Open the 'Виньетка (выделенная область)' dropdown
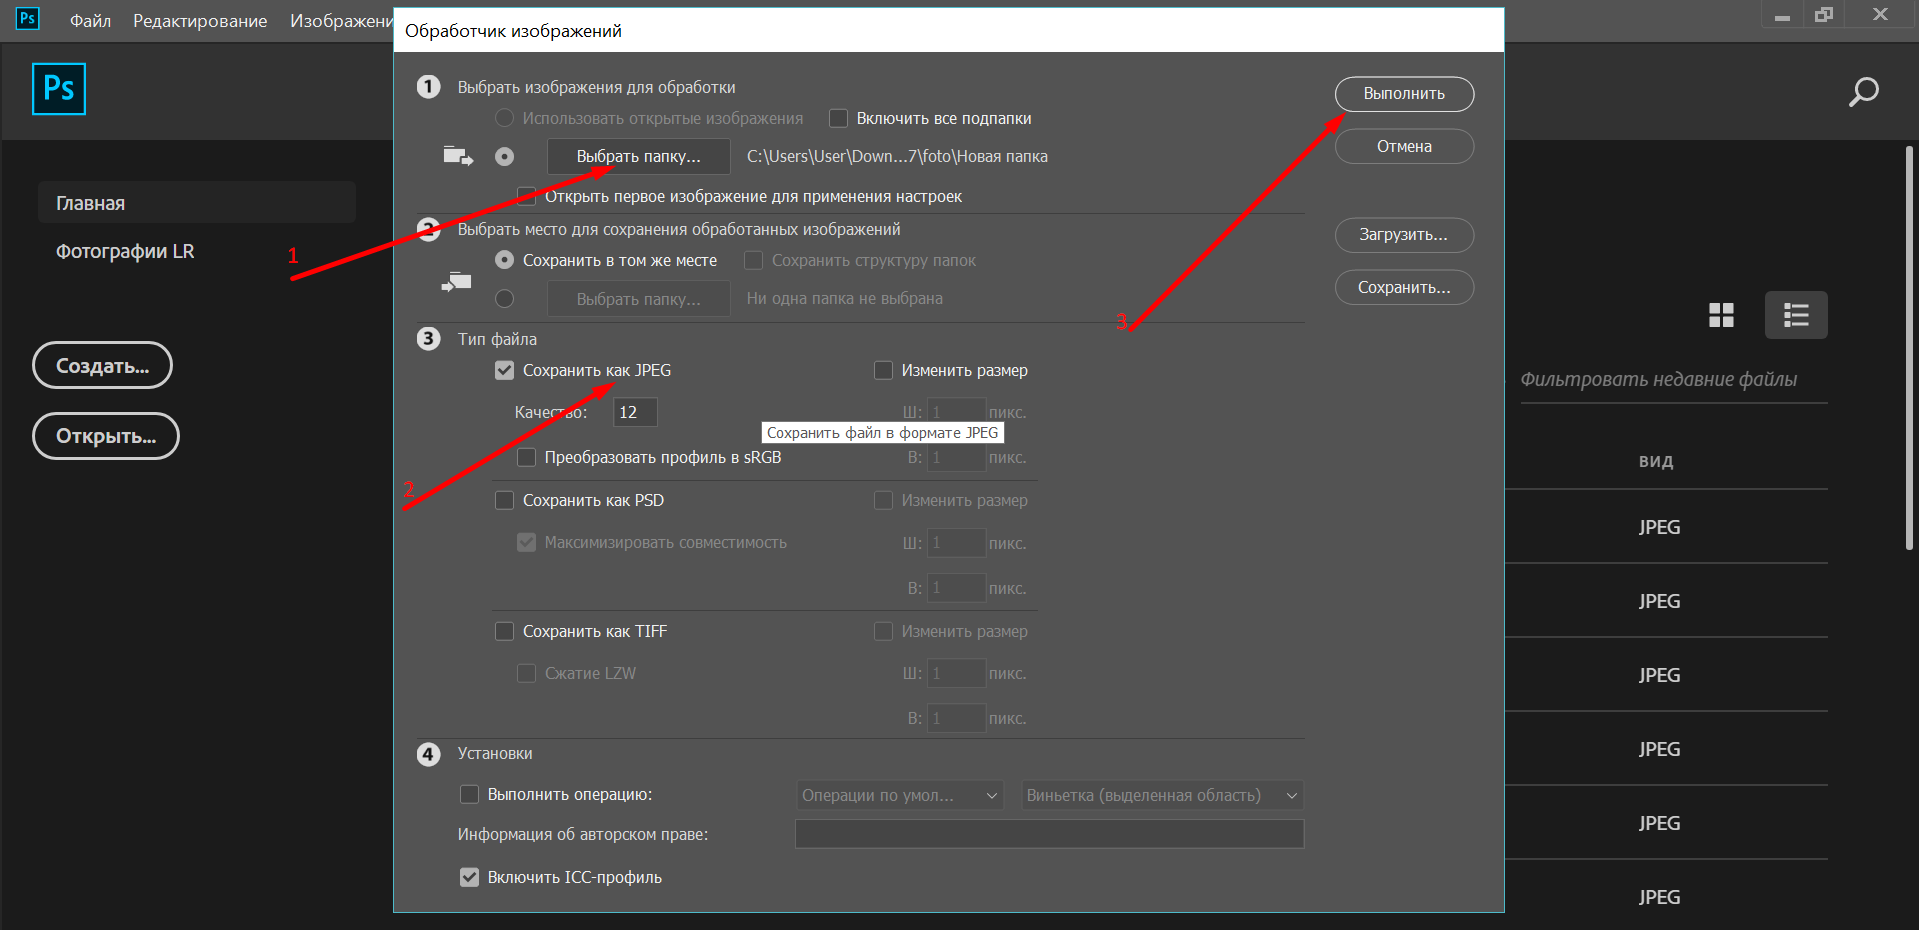 1162,795
